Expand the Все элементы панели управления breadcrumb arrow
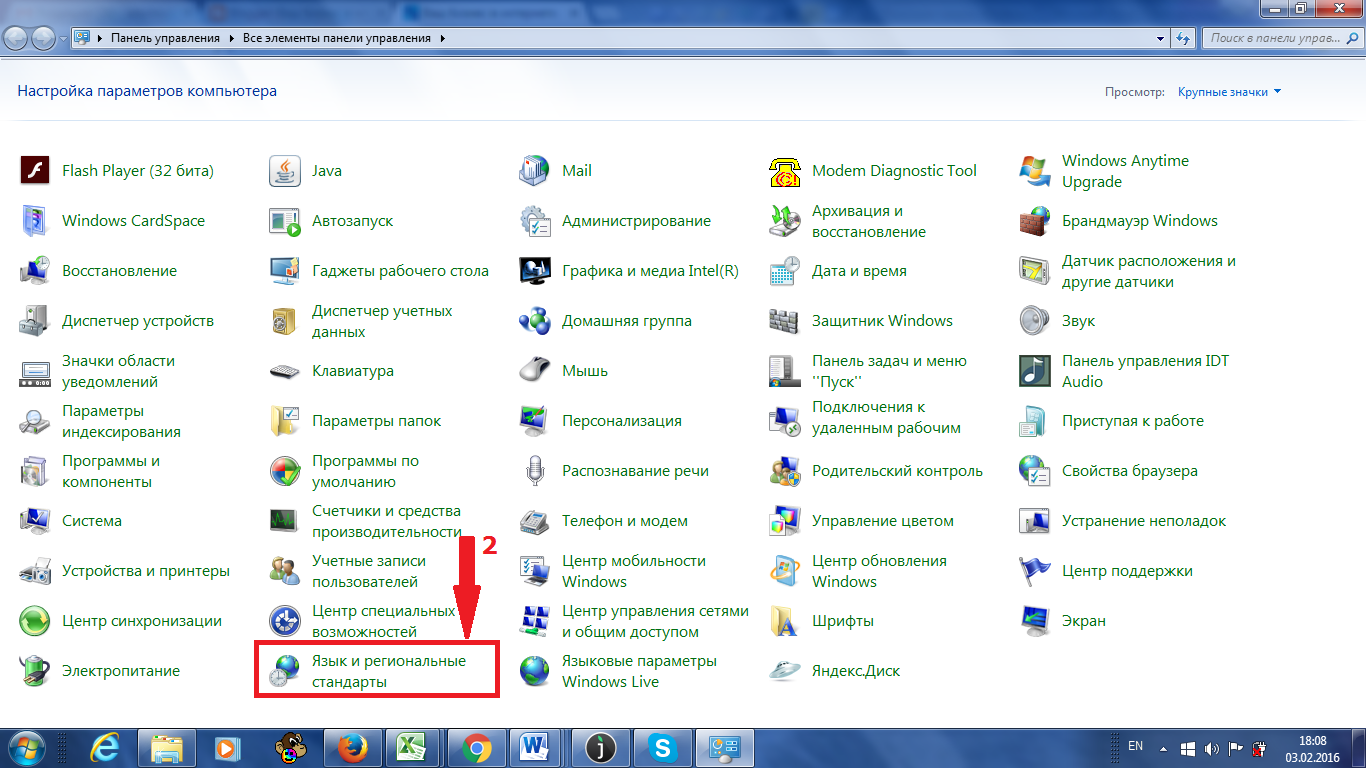Image resolution: width=1366 pixels, height=768 pixels. pyautogui.click(x=441, y=38)
